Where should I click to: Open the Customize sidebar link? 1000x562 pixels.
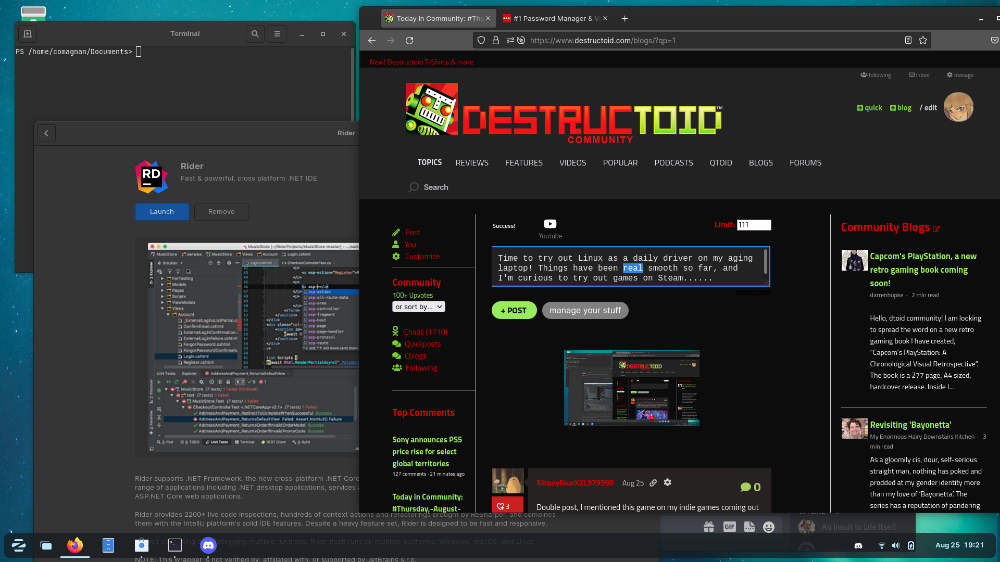pyautogui.click(x=422, y=256)
